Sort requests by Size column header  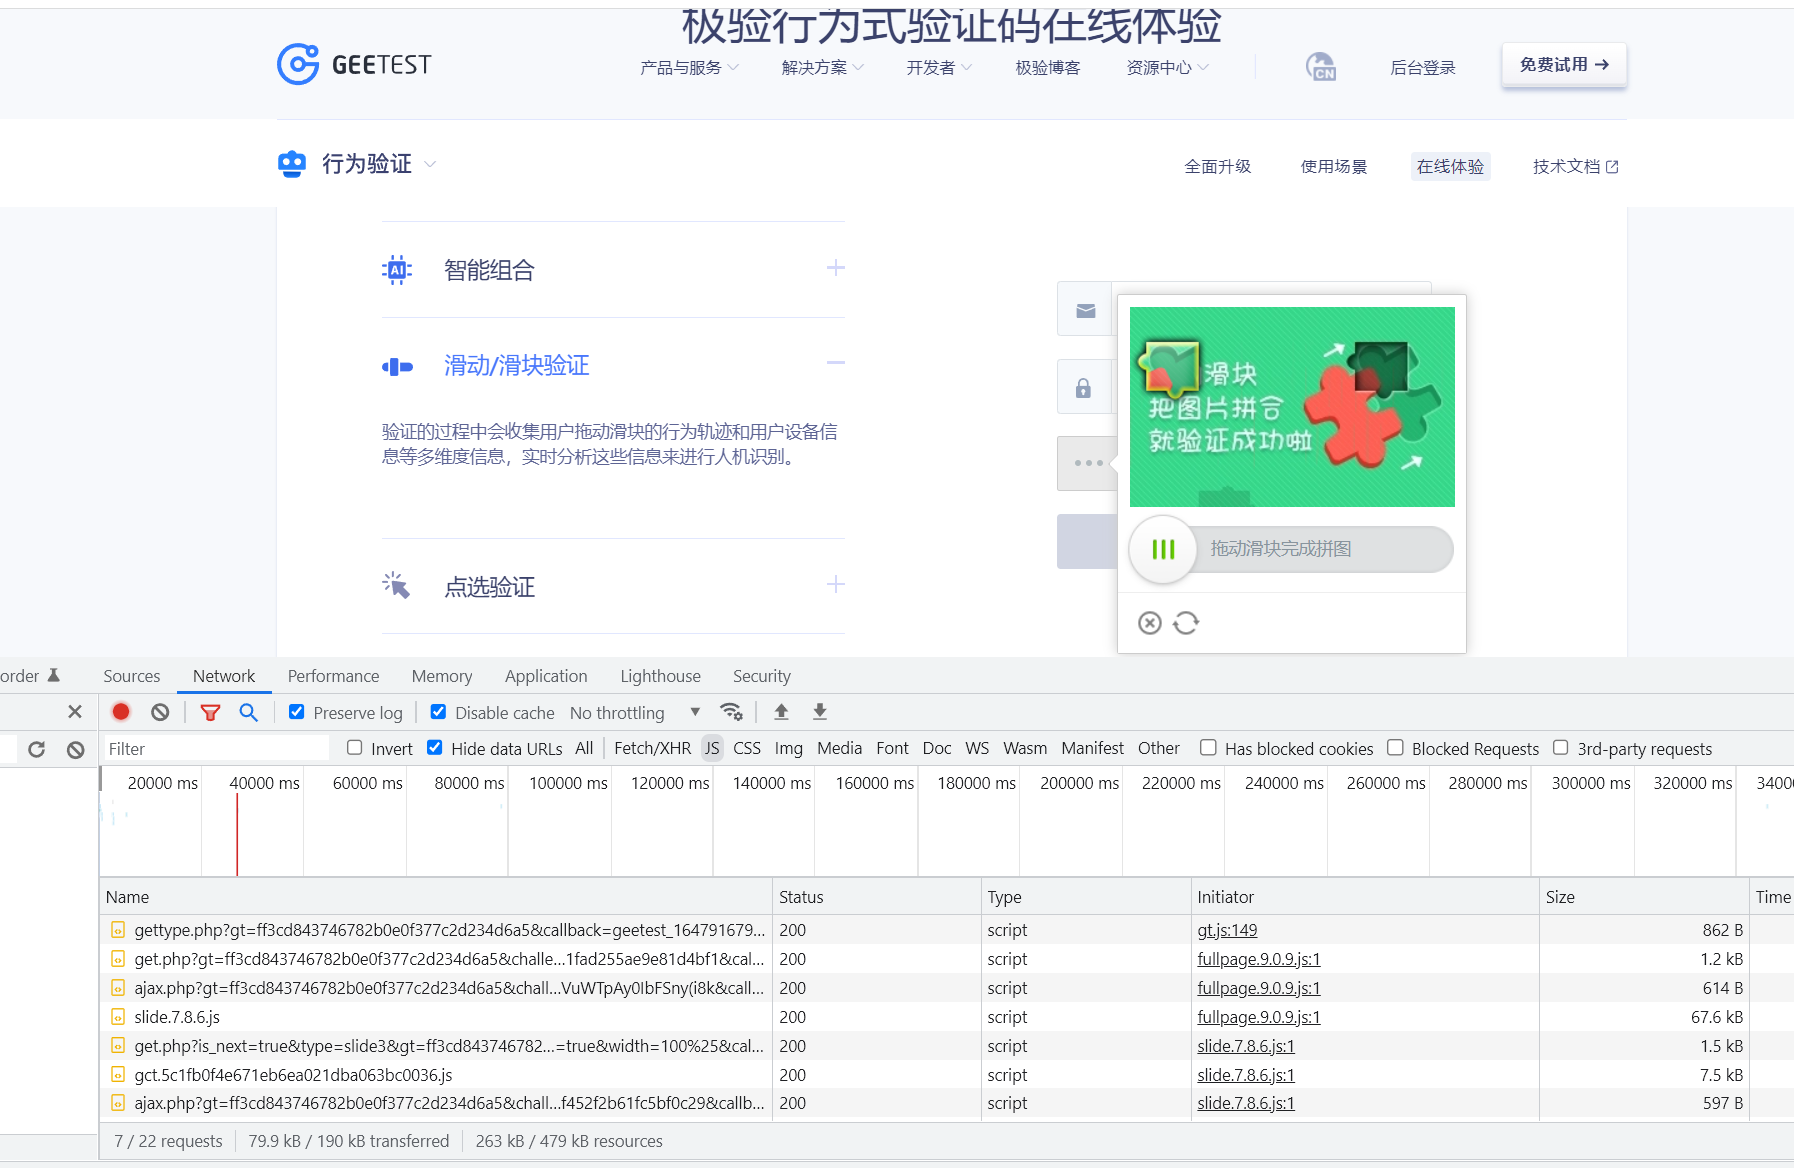[1644, 897]
